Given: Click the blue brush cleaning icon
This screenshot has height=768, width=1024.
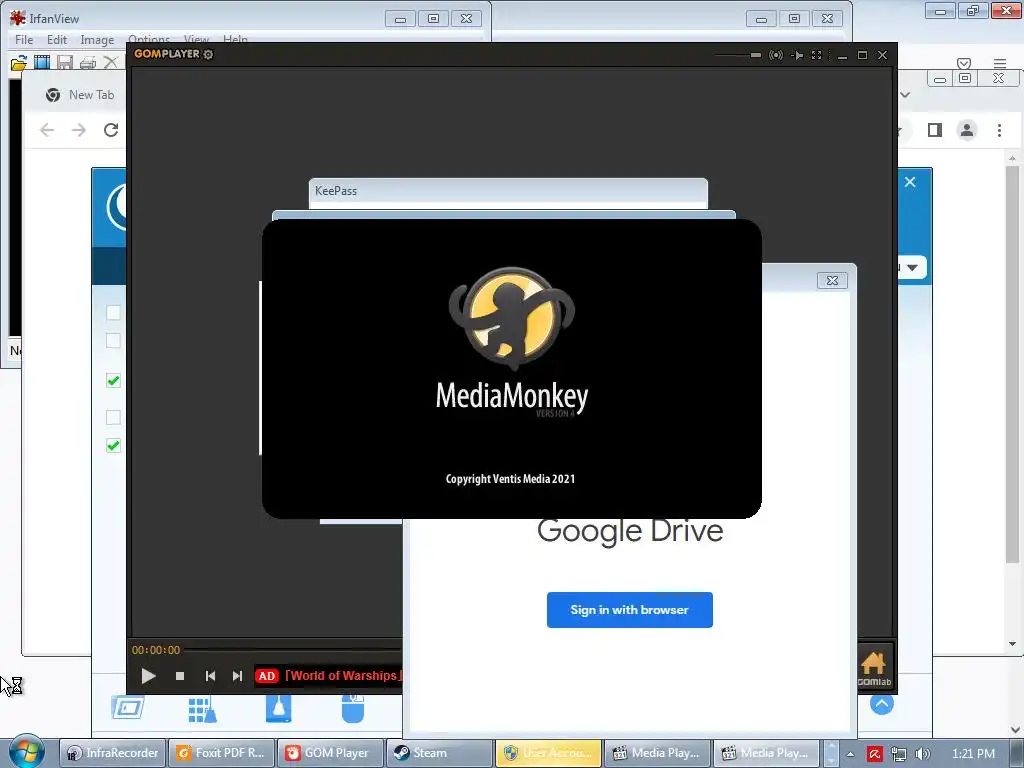Looking at the screenshot, I should (278, 709).
